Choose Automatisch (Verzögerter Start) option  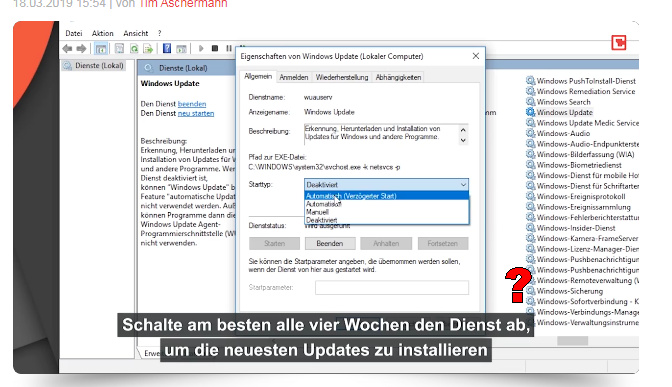386,196
